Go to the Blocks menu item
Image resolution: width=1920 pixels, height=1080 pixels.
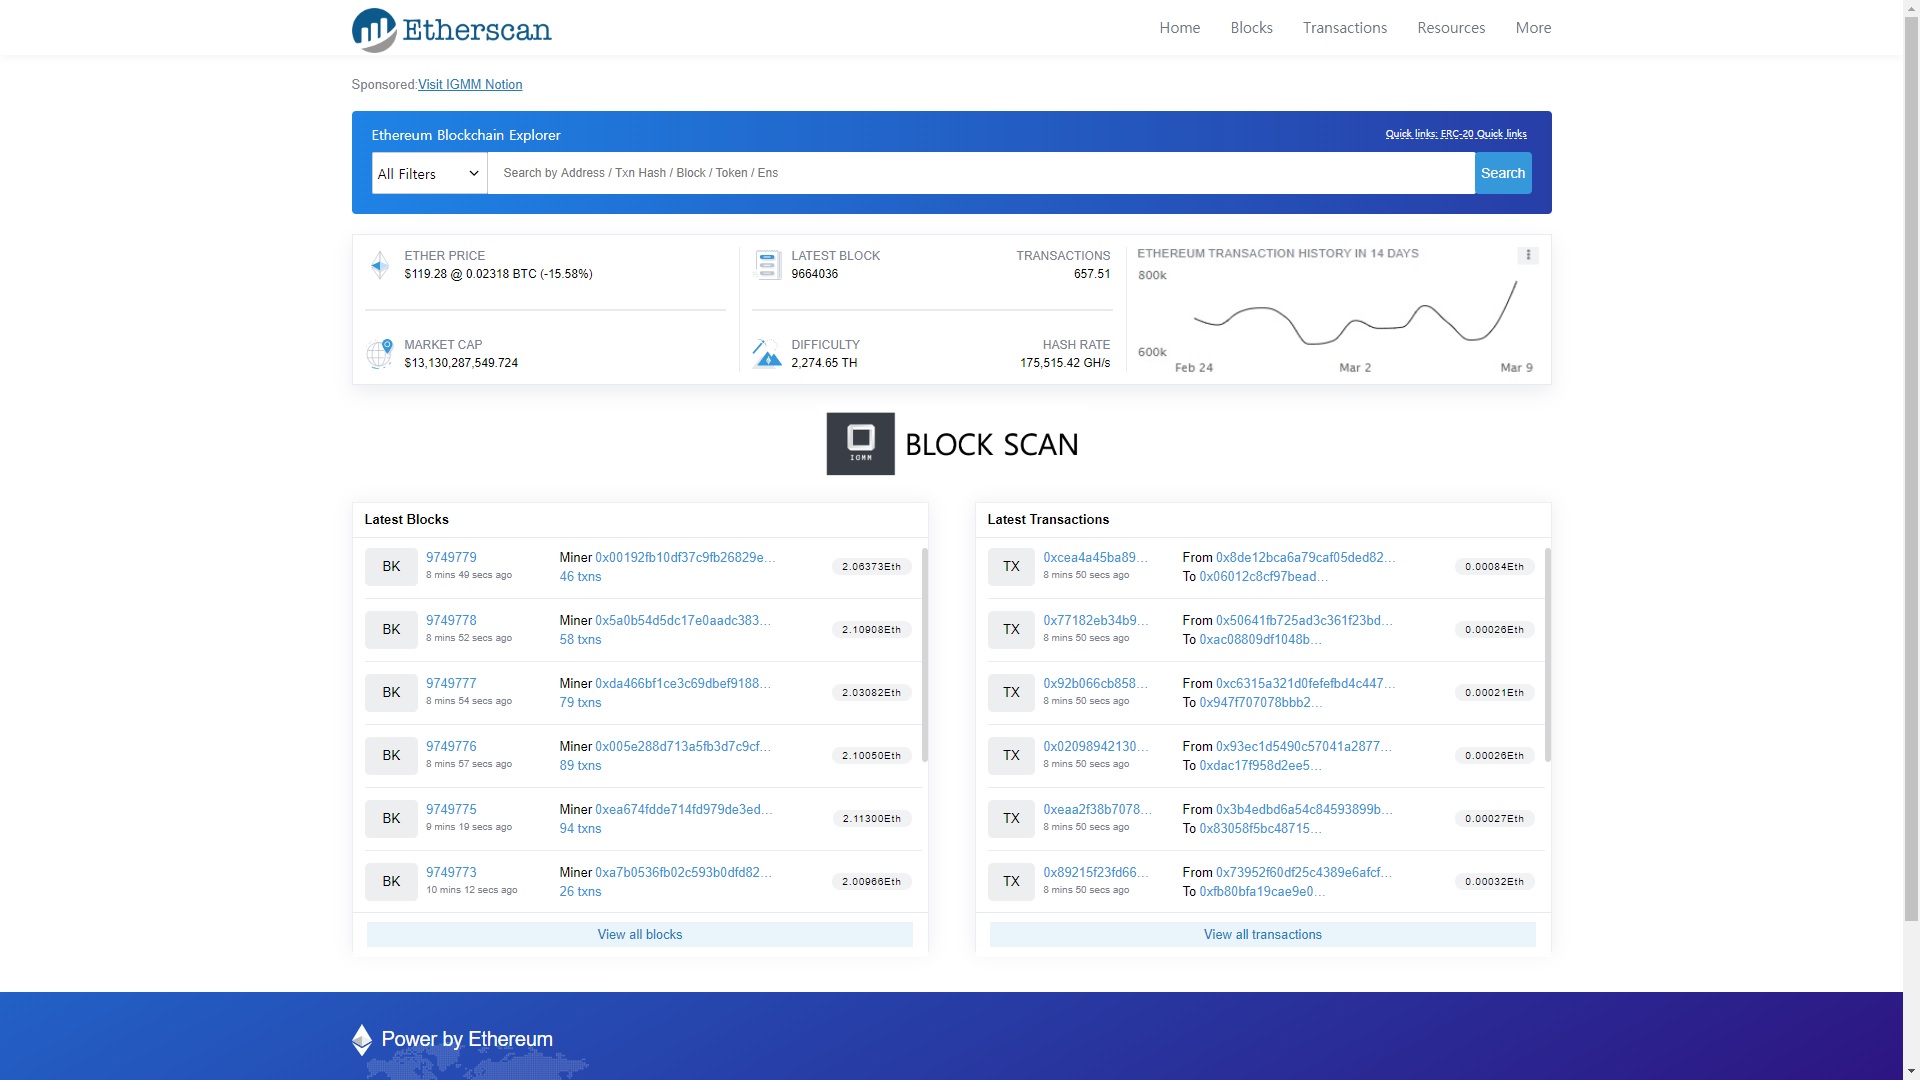pos(1251,28)
